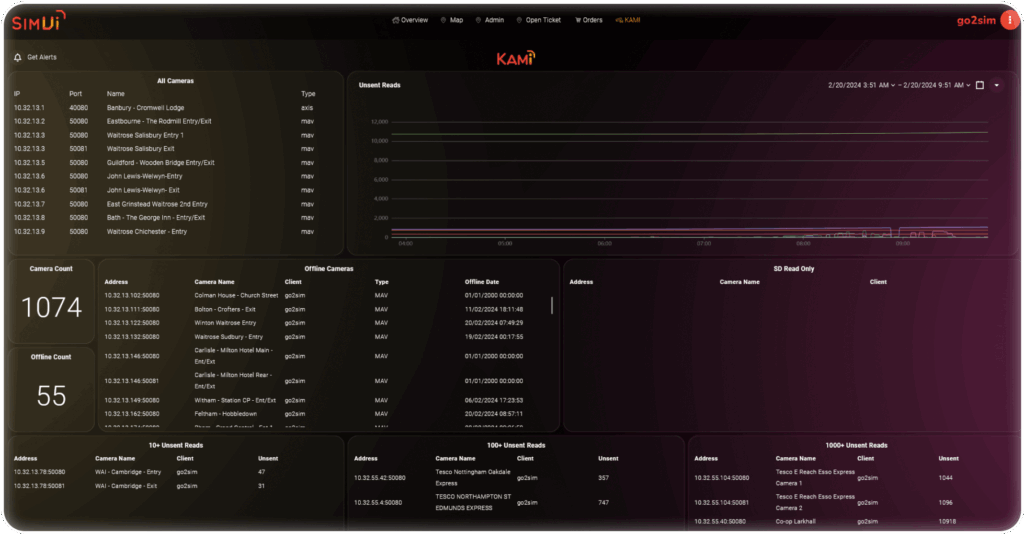The width and height of the screenshot is (1024, 534).
Task: Open the end date-time dropdown 9:51 AM
Action: (x=936, y=86)
